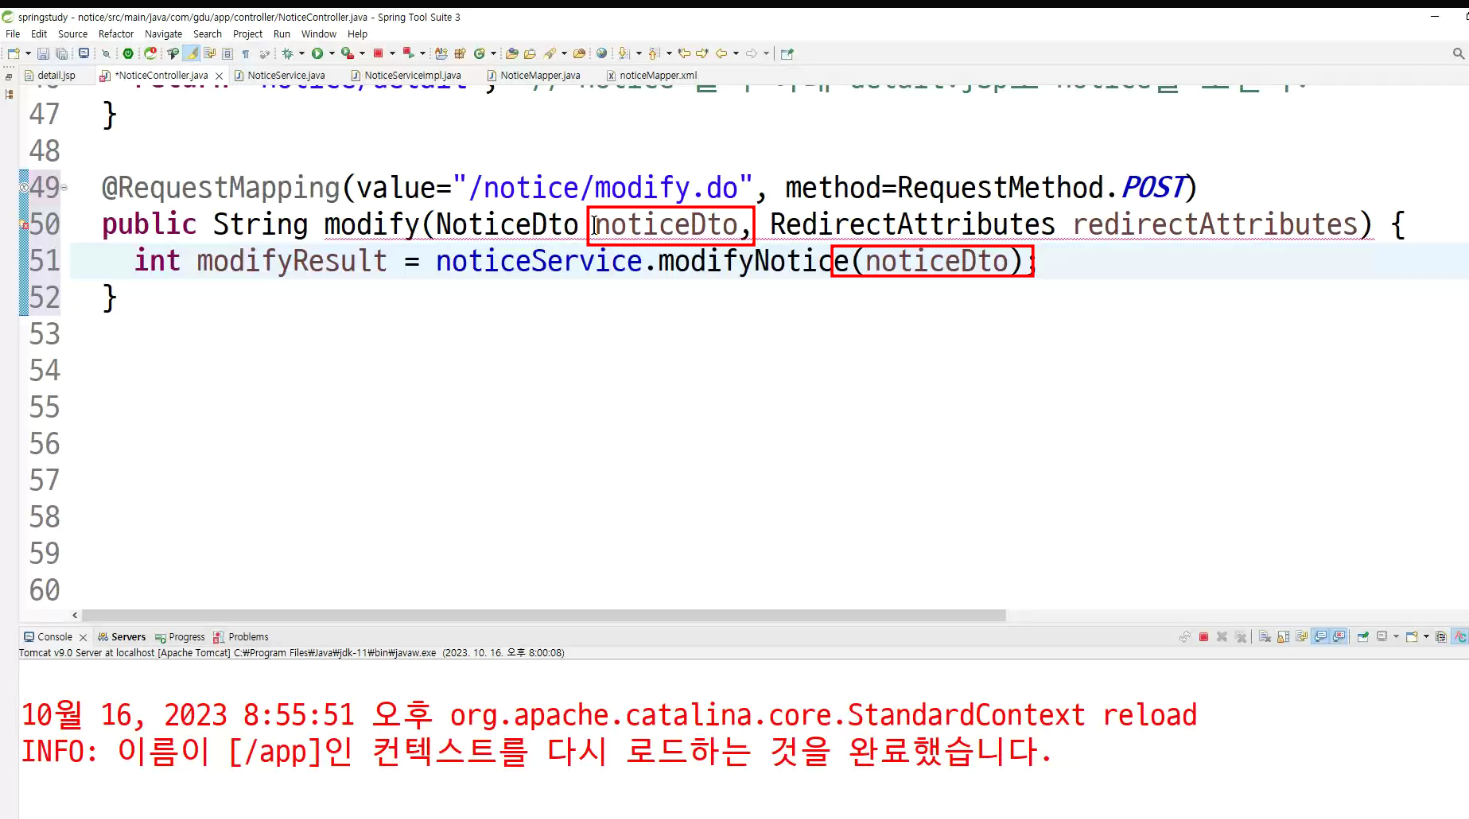Click the scroll-left arrow of horizontal scrollbar
Image resolution: width=1469 pixels, height=819 pixels.
pos(75,615)
